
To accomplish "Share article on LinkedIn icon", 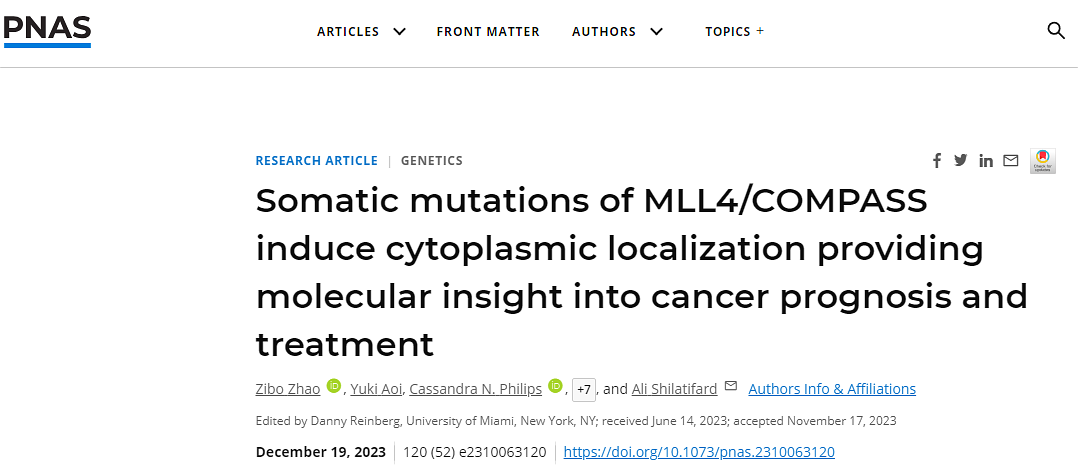I will (986, 161).
